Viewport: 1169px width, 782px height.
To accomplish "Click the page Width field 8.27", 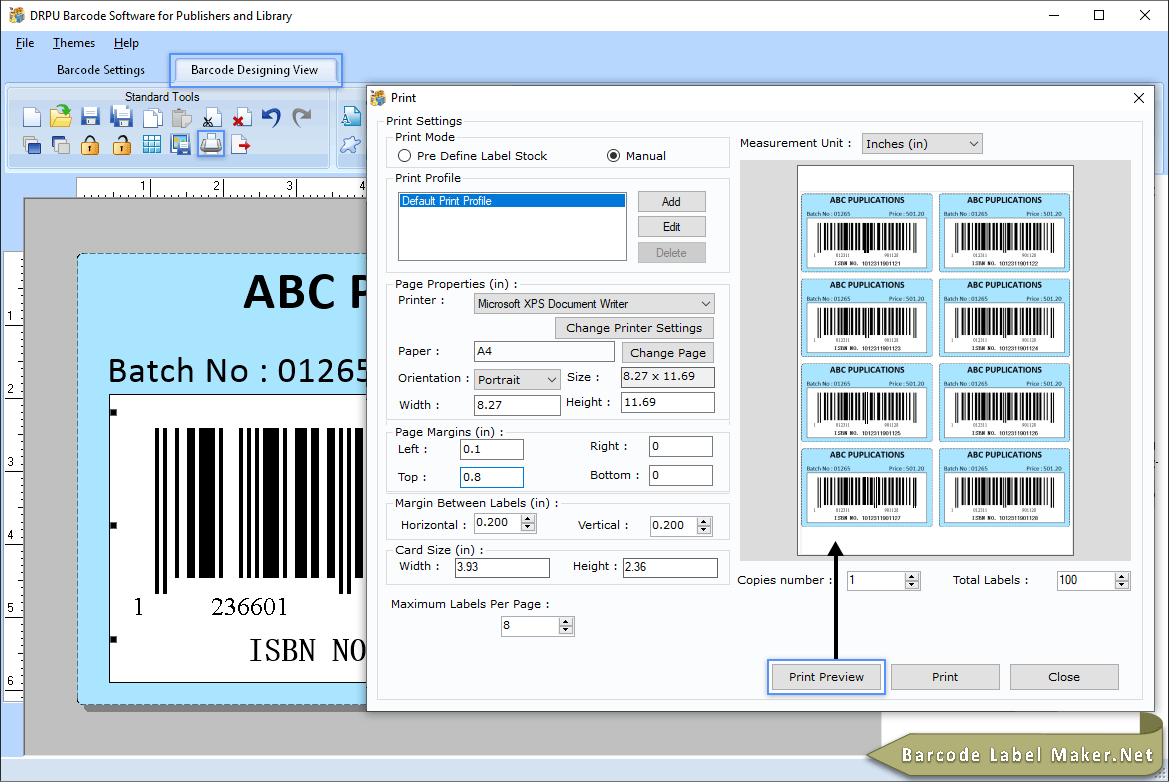I will point(517,405).
